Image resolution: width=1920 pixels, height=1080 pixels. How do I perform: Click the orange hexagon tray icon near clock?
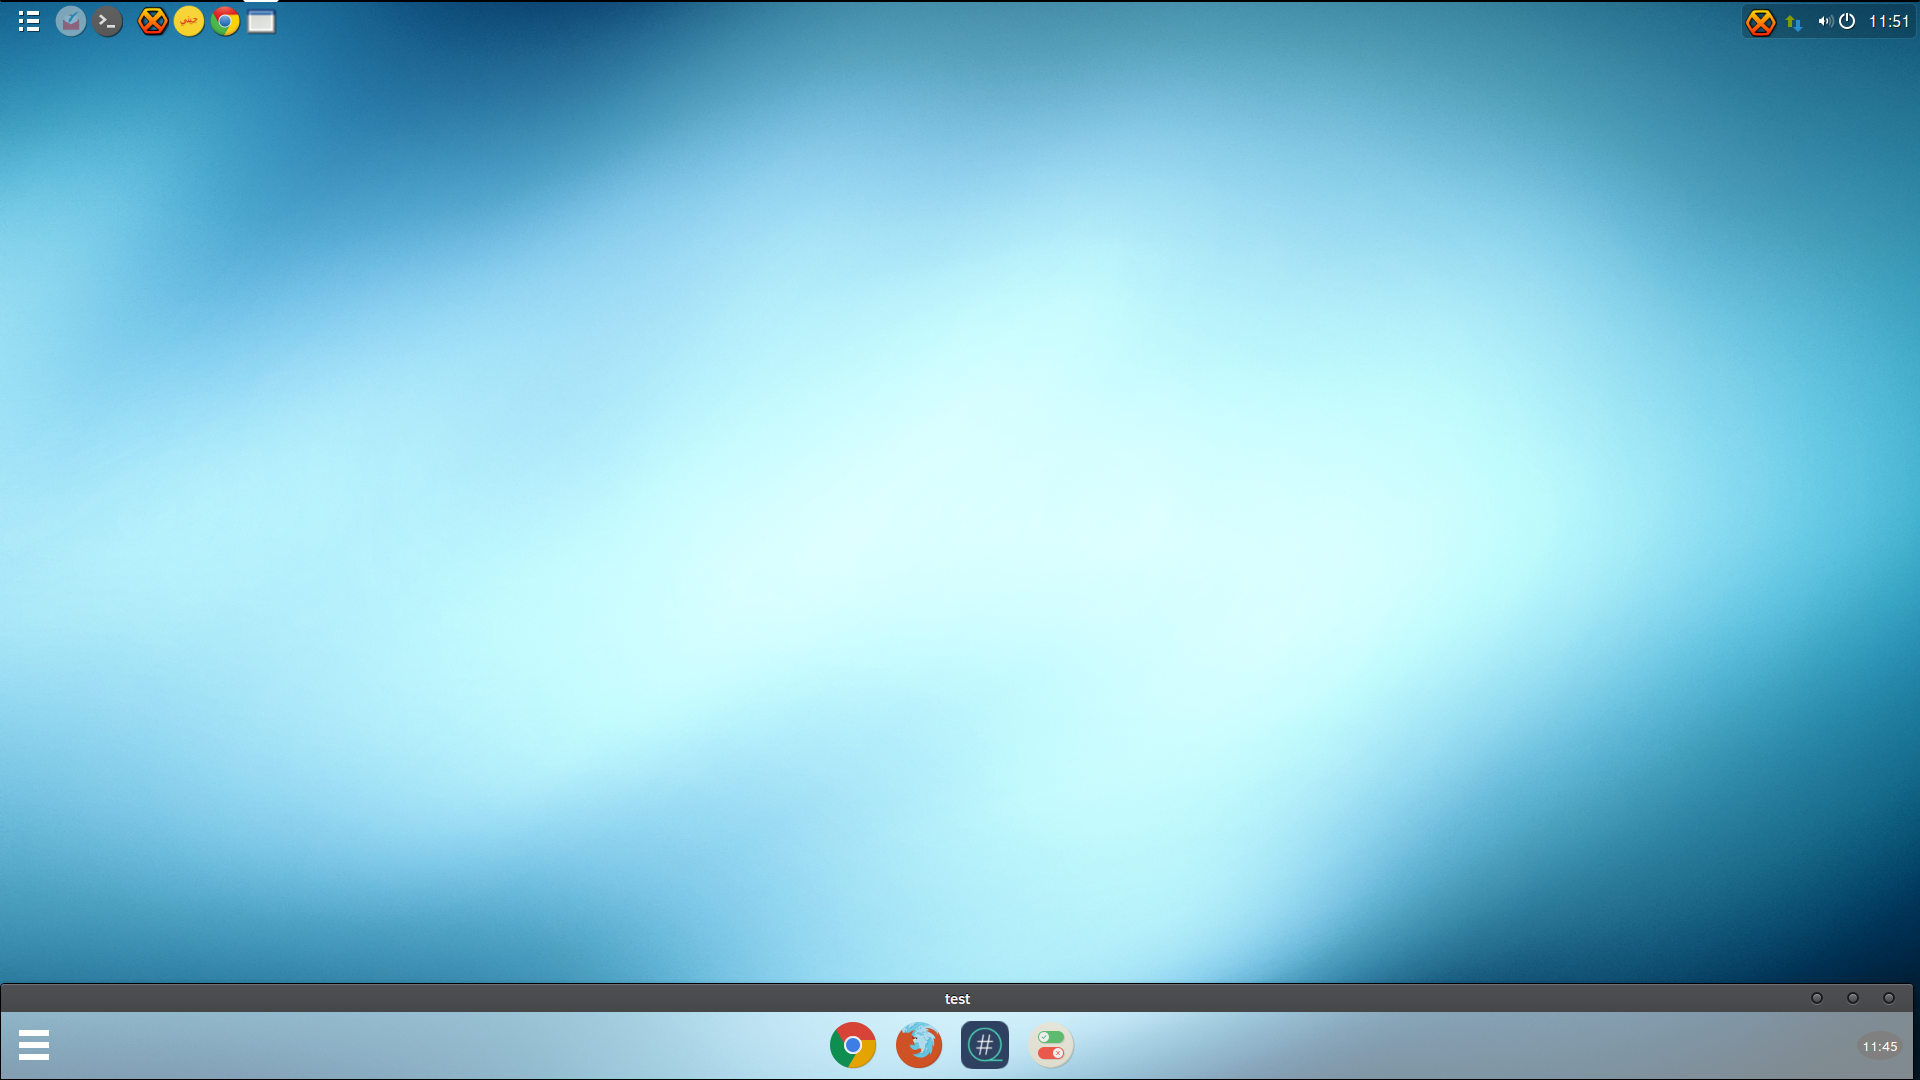click(x=1761, y=22)
